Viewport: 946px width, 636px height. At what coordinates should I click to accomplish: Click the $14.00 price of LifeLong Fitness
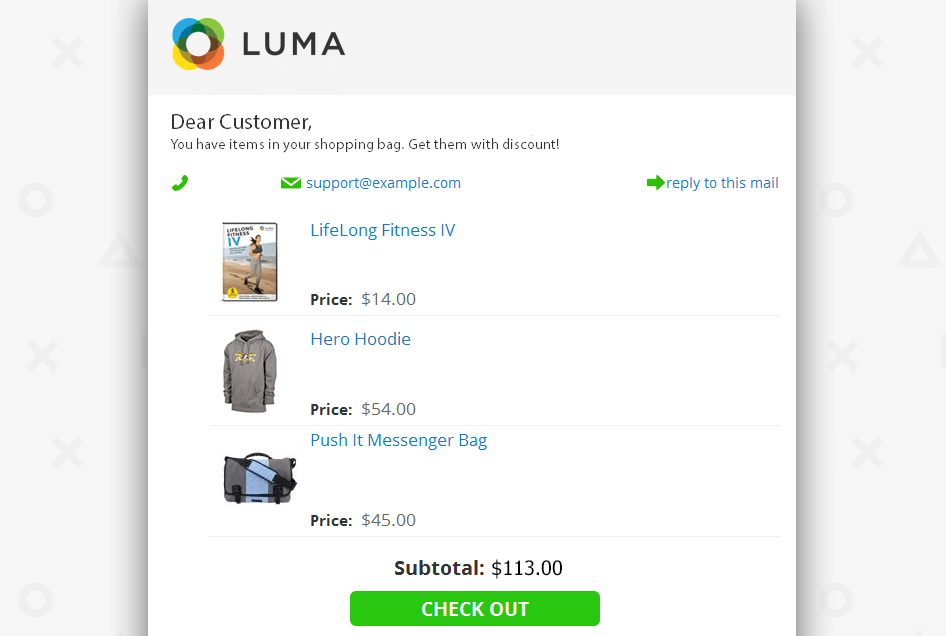(389, 299)
